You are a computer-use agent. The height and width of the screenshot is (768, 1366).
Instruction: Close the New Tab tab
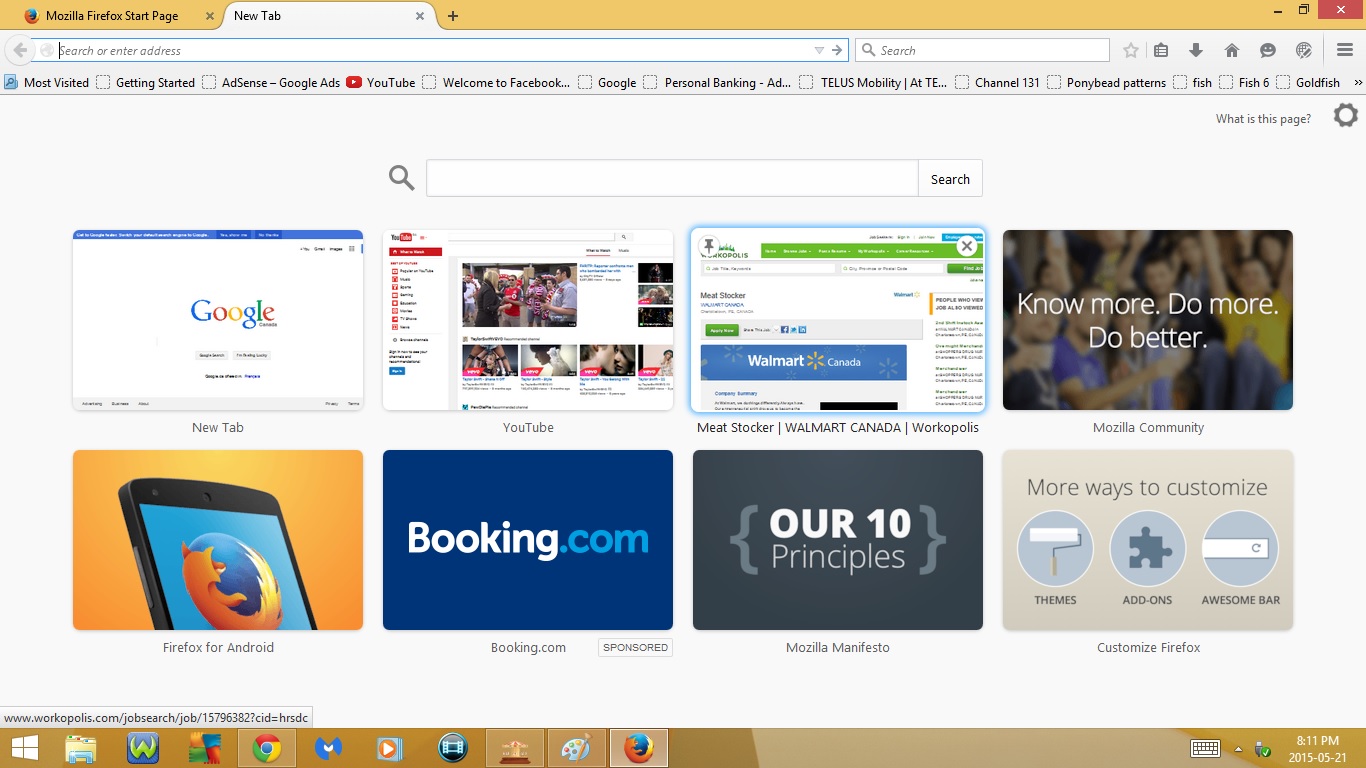click(420, 16)
